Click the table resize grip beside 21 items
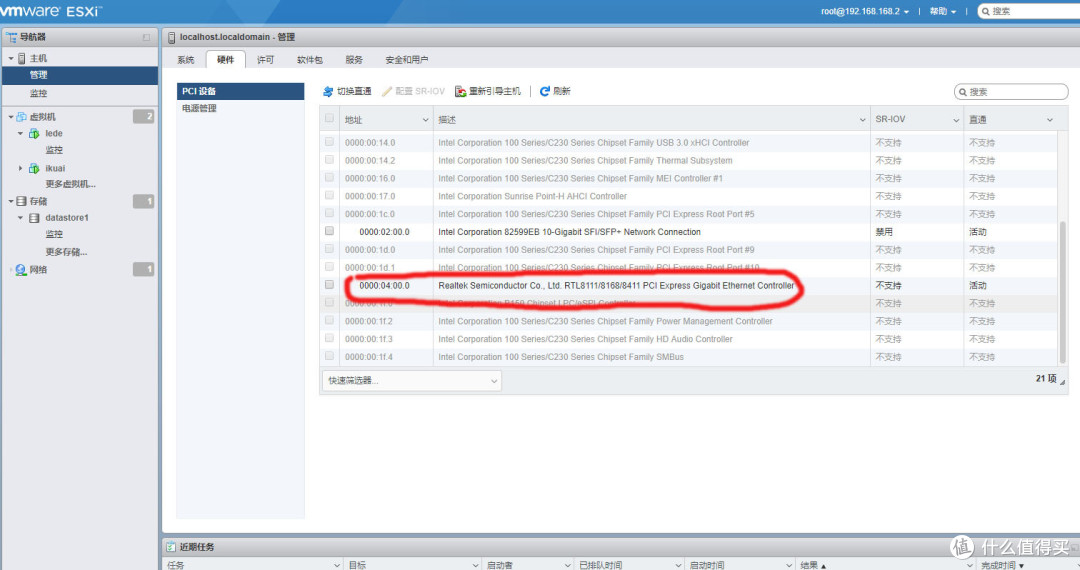The image size is (1080, 570). 1063,381
